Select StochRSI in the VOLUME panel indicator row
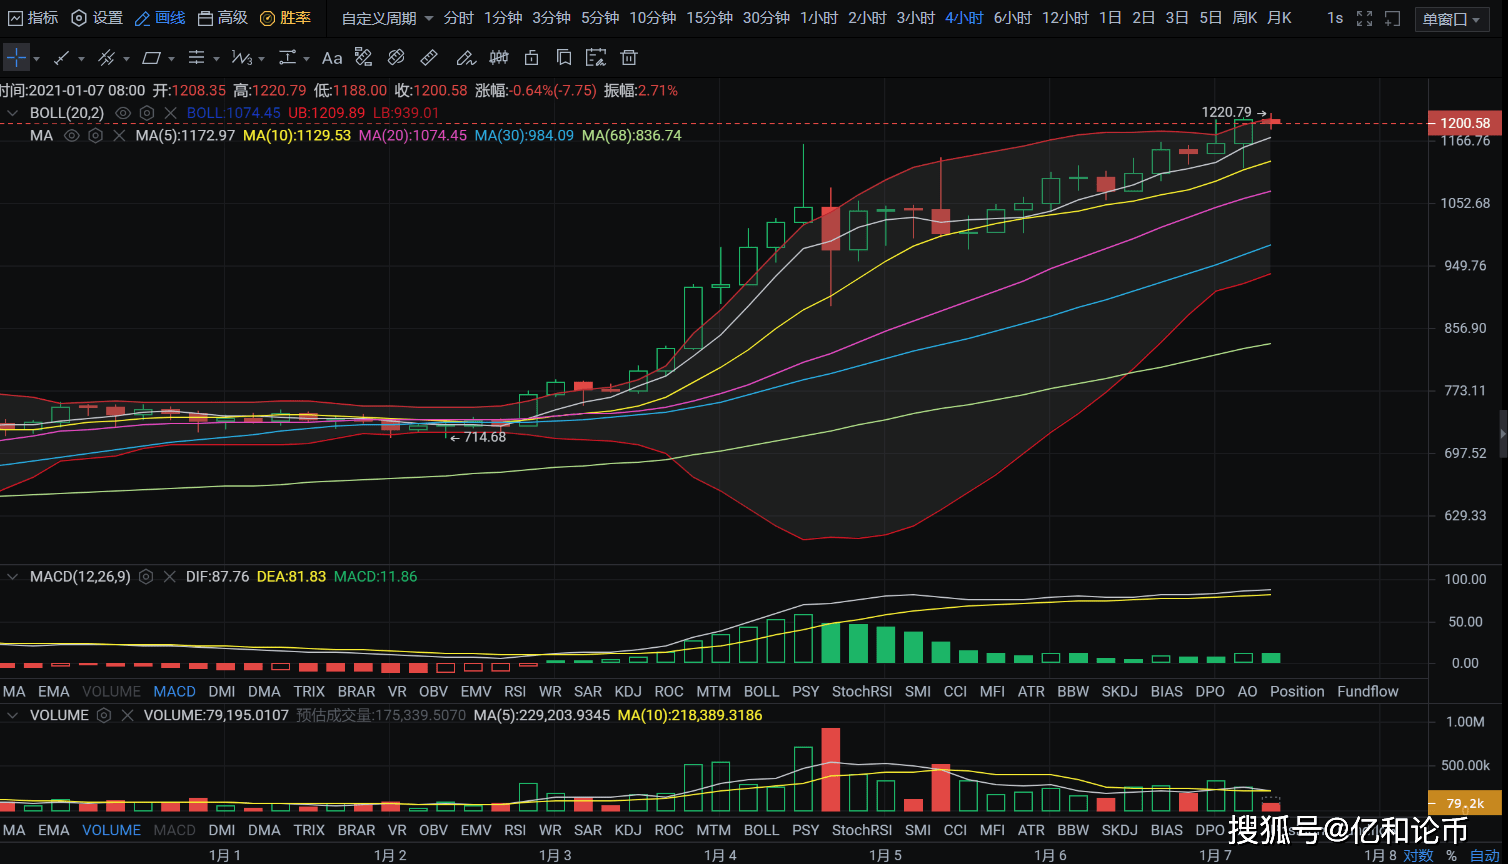This screenshot has width=1508, height=864. point(862,830)
